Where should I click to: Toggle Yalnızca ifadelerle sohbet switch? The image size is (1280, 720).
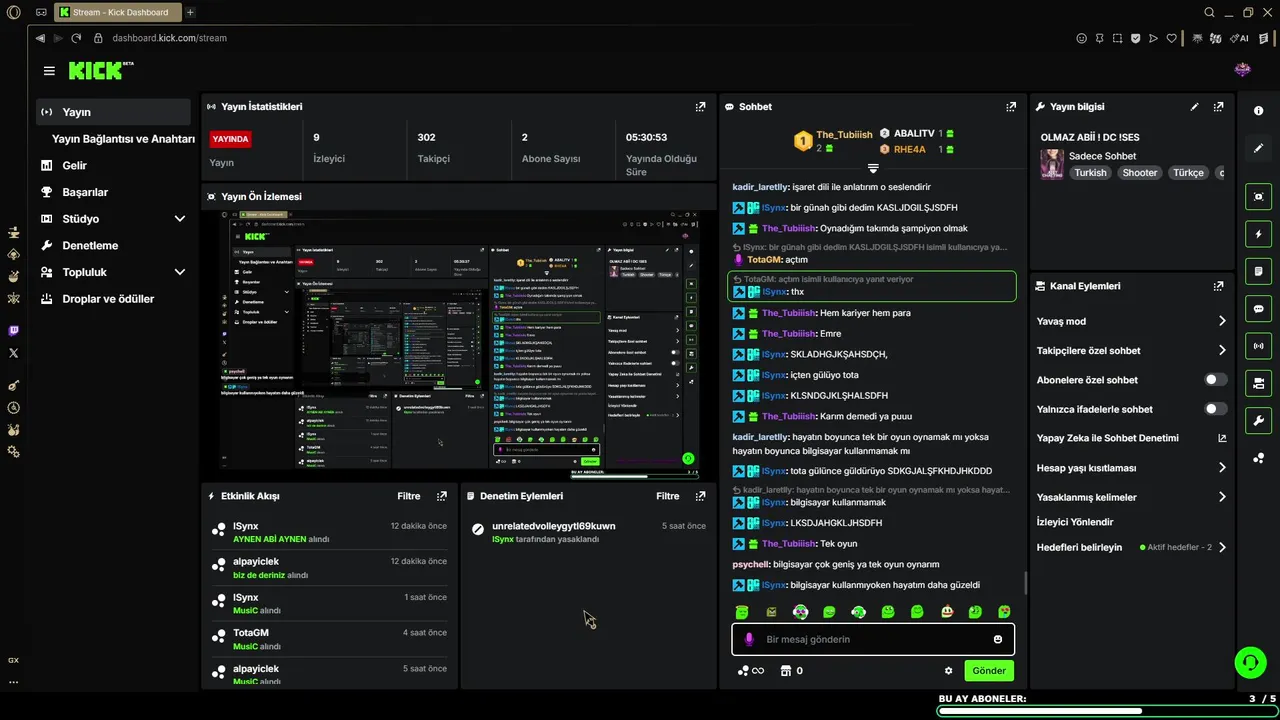click(x=1215, y=409)
